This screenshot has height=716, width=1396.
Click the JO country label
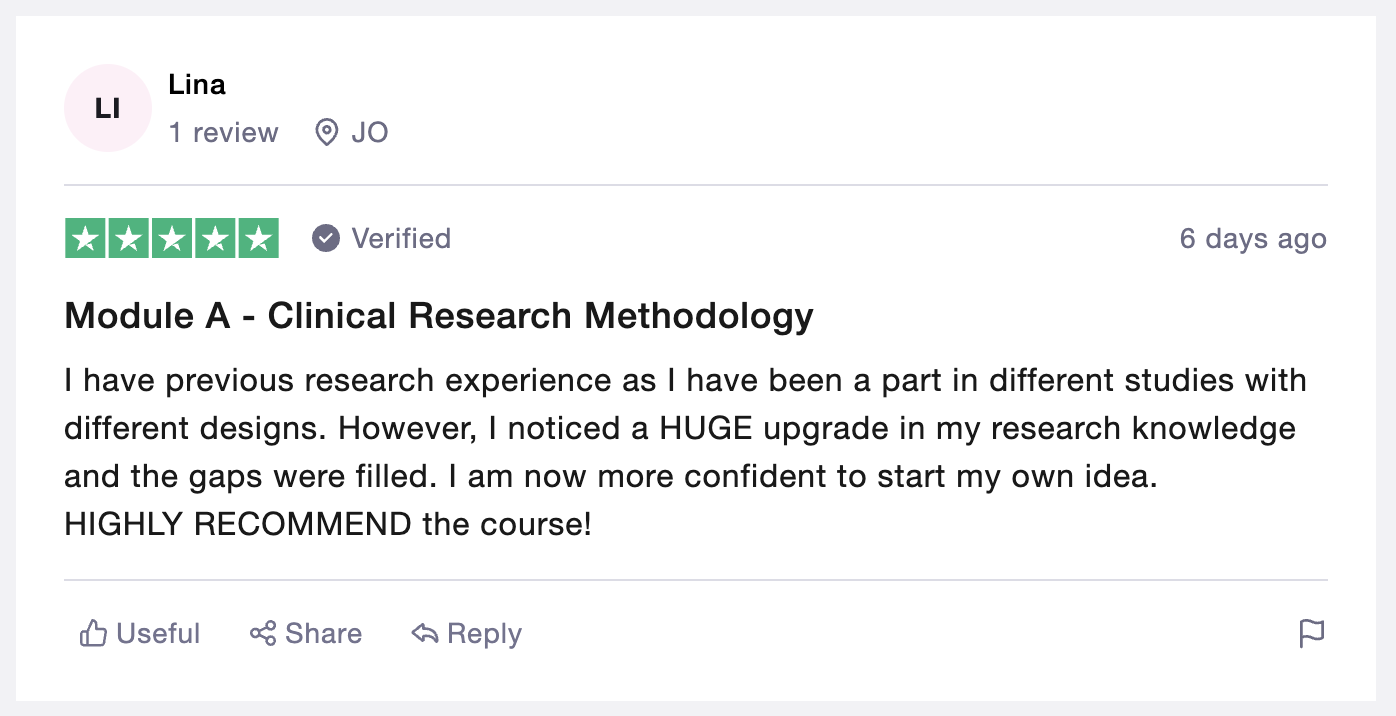(370, 132)
